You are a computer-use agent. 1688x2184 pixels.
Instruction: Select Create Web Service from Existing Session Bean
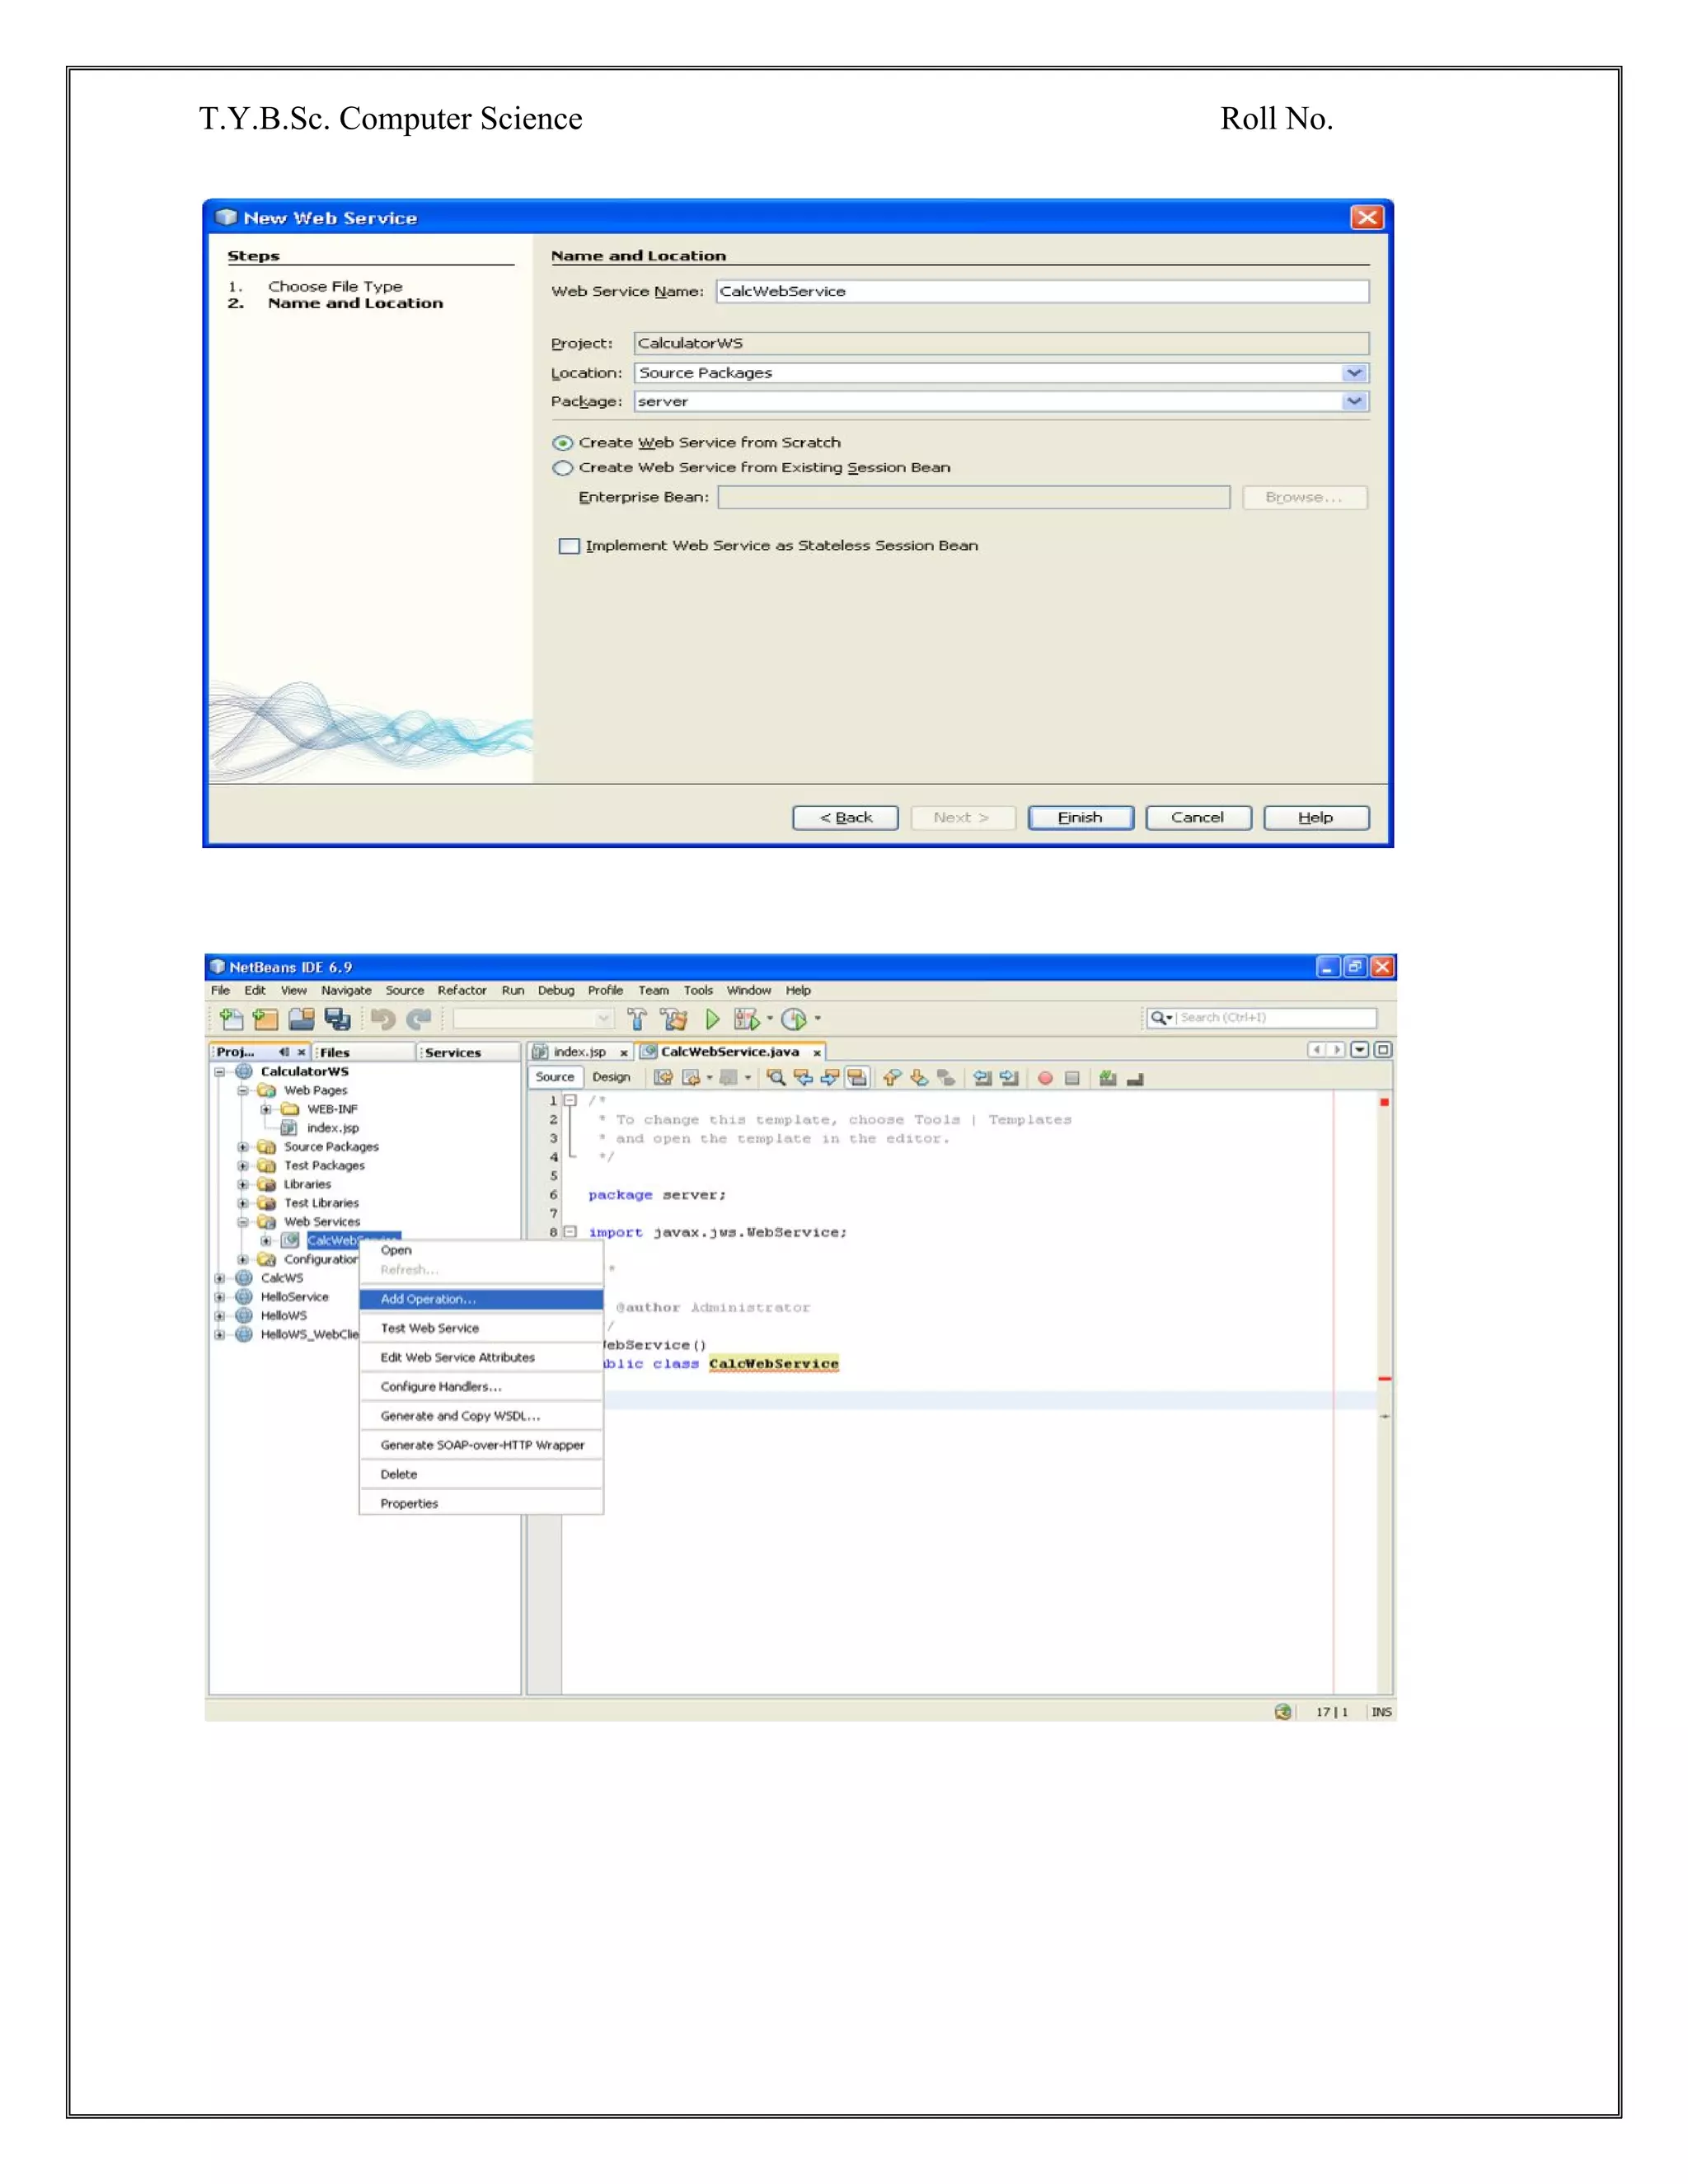[x=564, y=468]
